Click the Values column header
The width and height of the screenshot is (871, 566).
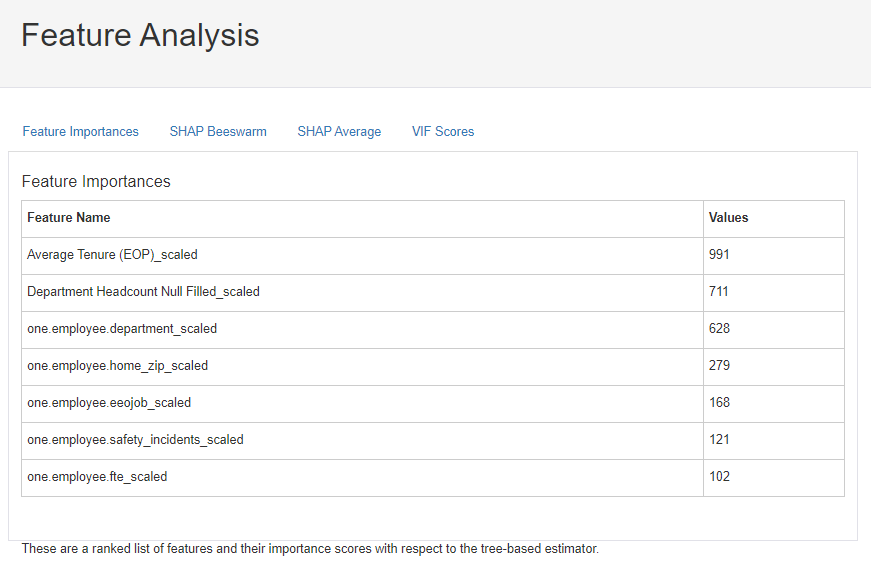(x=728, y=218)
